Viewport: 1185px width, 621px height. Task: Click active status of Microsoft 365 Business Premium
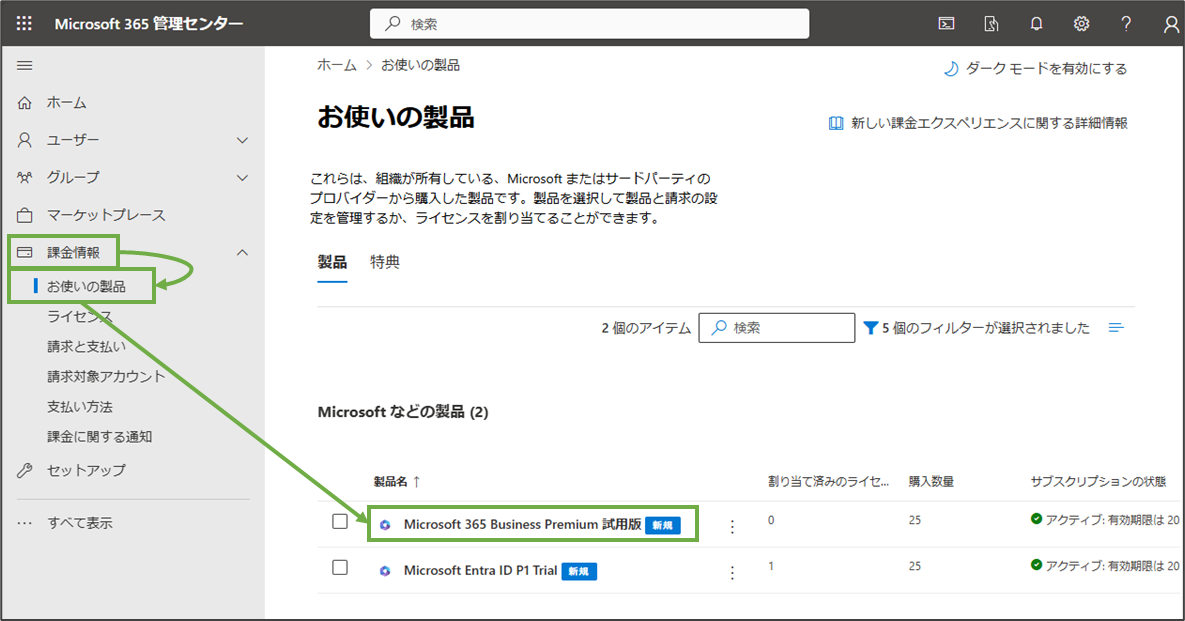[x=1105, y=520]
